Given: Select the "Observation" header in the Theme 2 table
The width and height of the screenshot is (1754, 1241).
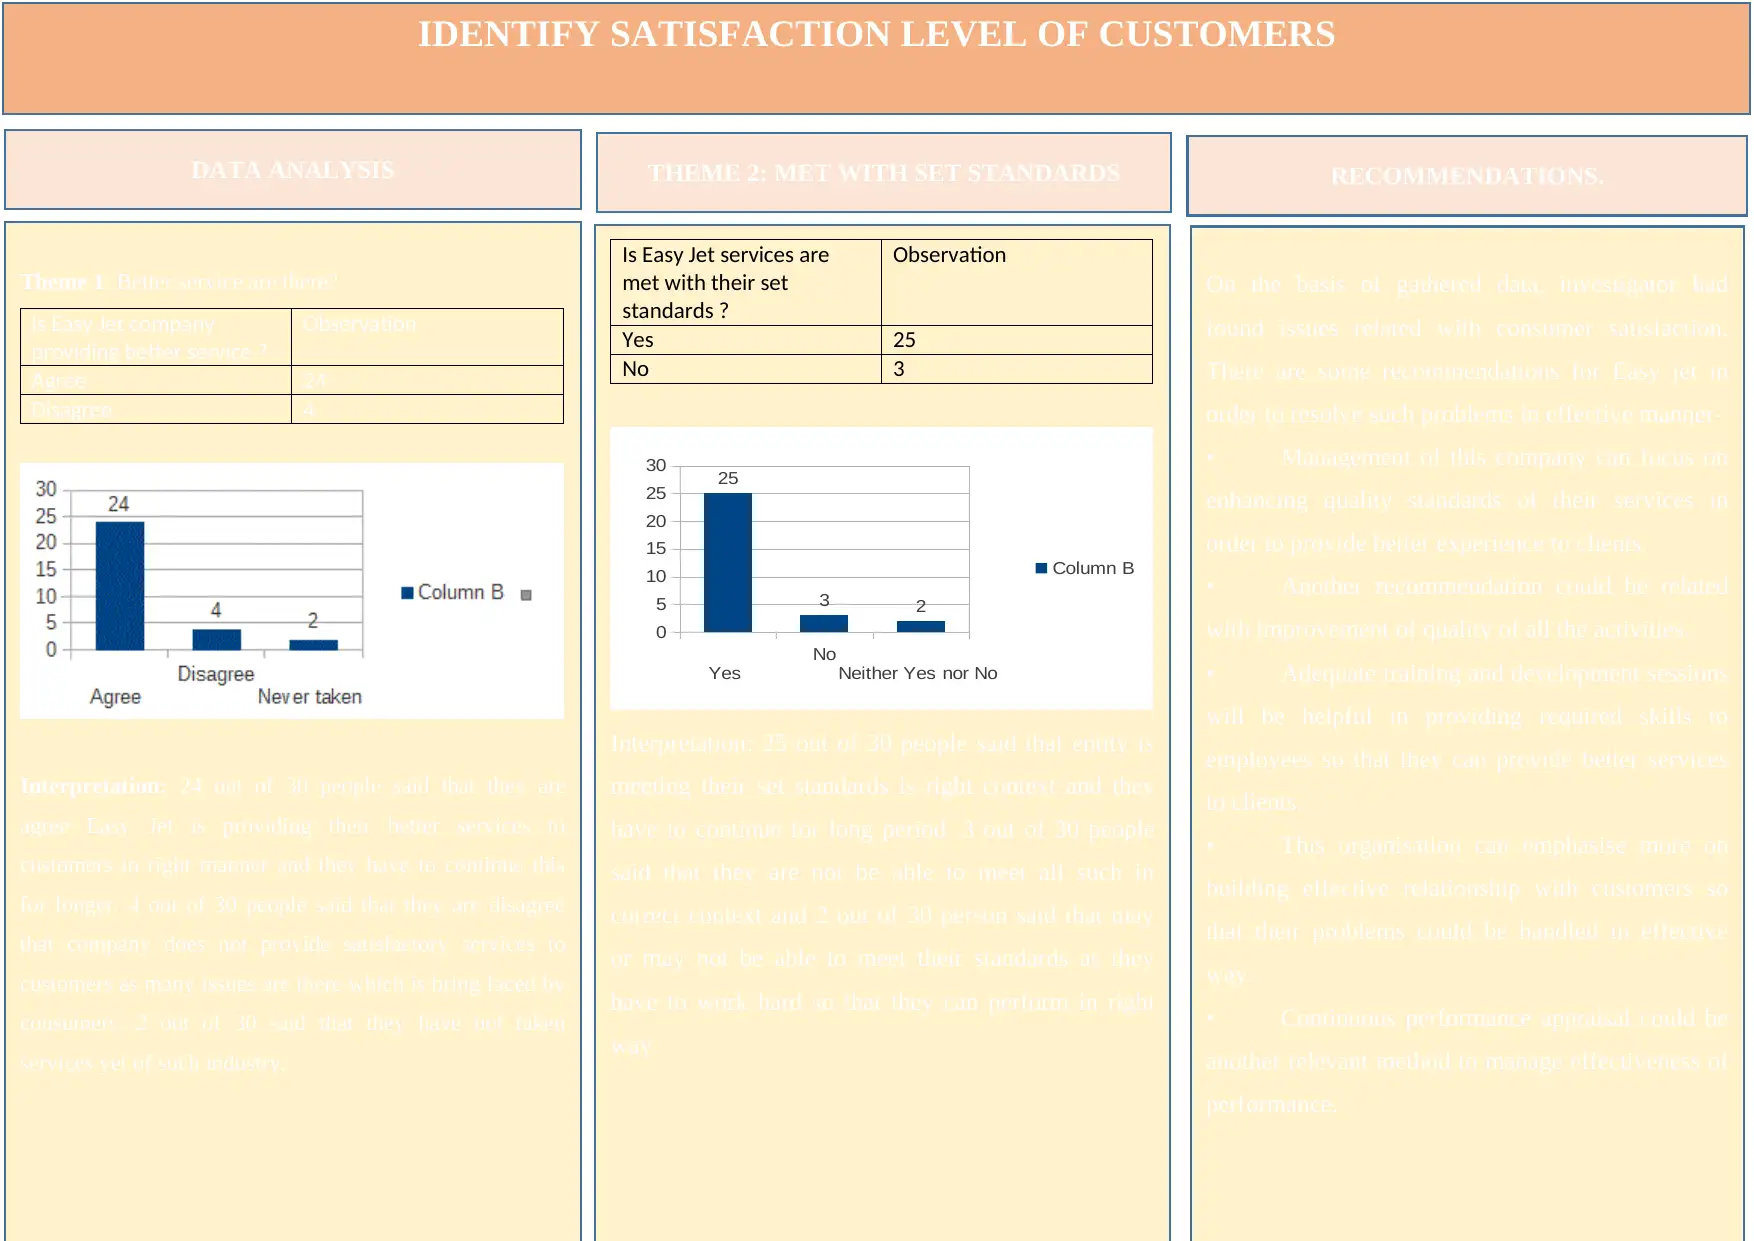Looking at the screenshot, I should (x=1017, y=282).
